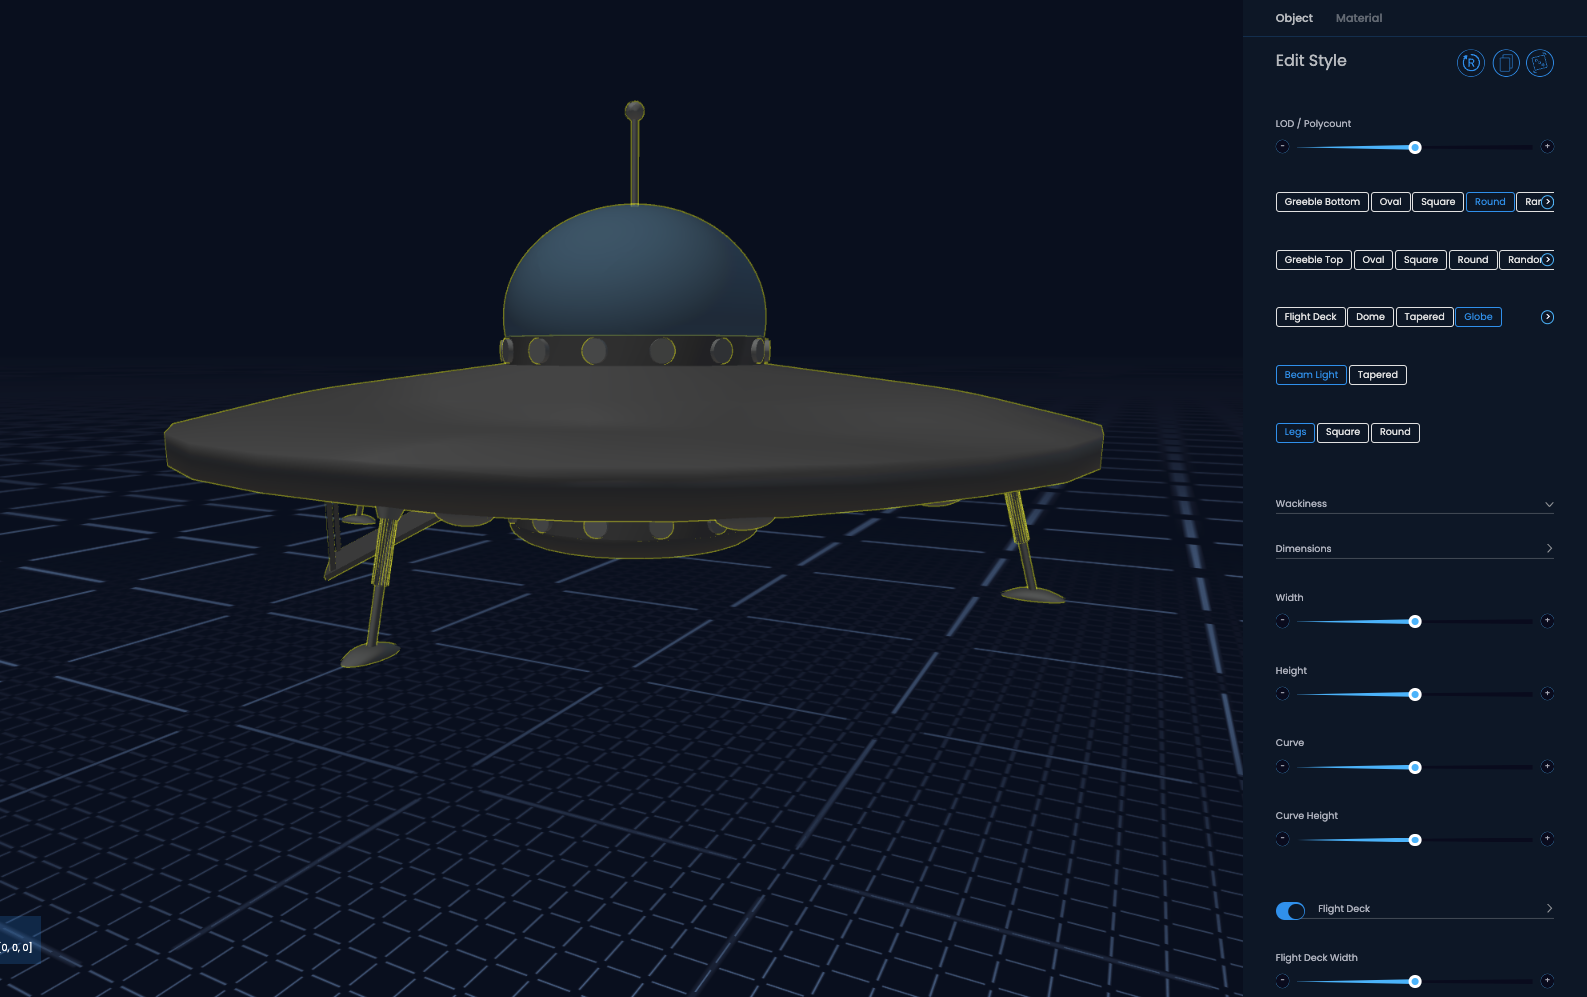
Task: Increase Width using its plus icon
Action: point(1547,621)
